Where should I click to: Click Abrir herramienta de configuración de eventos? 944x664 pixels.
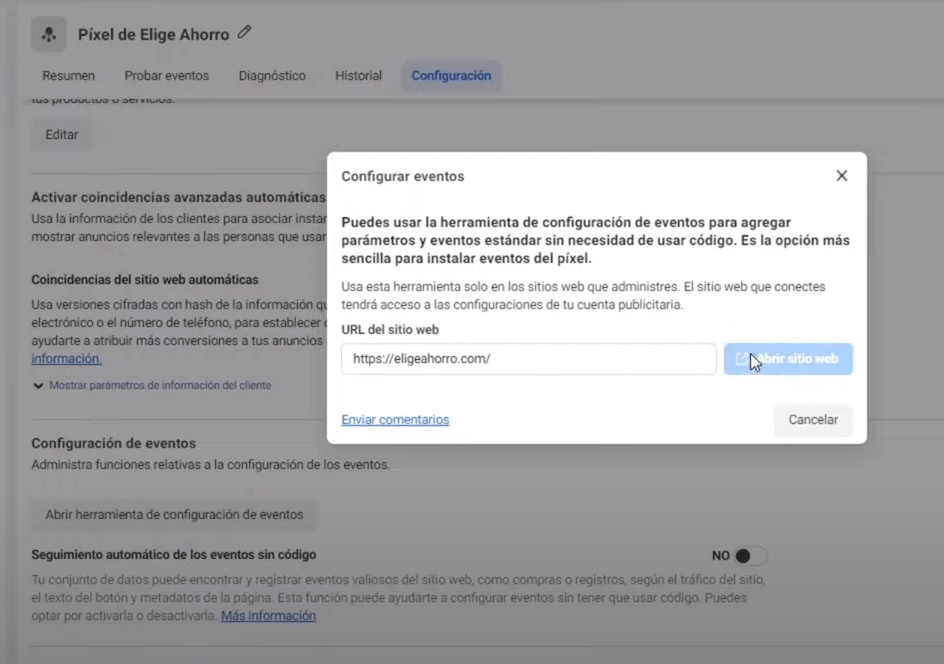pyautogui.click(x=174, y=515)
